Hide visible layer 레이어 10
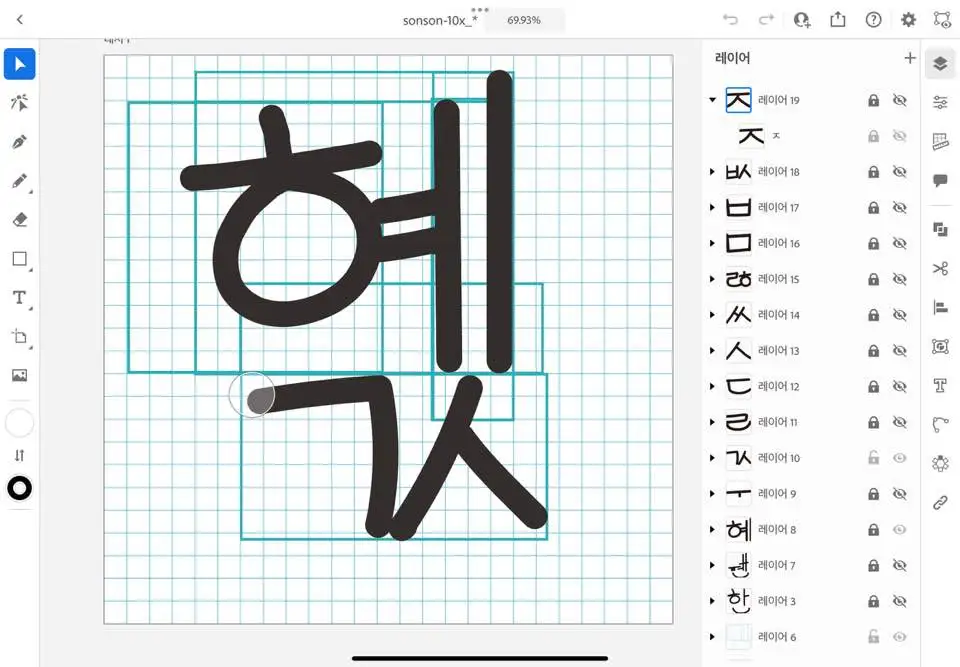 coord(899,458)
